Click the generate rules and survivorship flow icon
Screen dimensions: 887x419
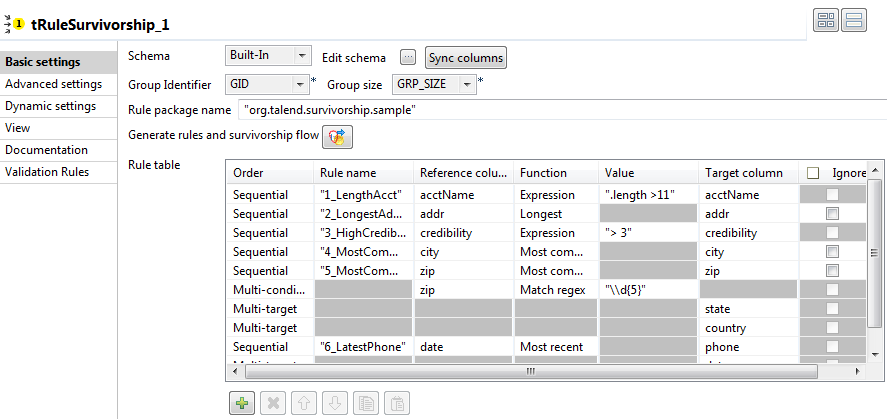[x=338, y=136]
